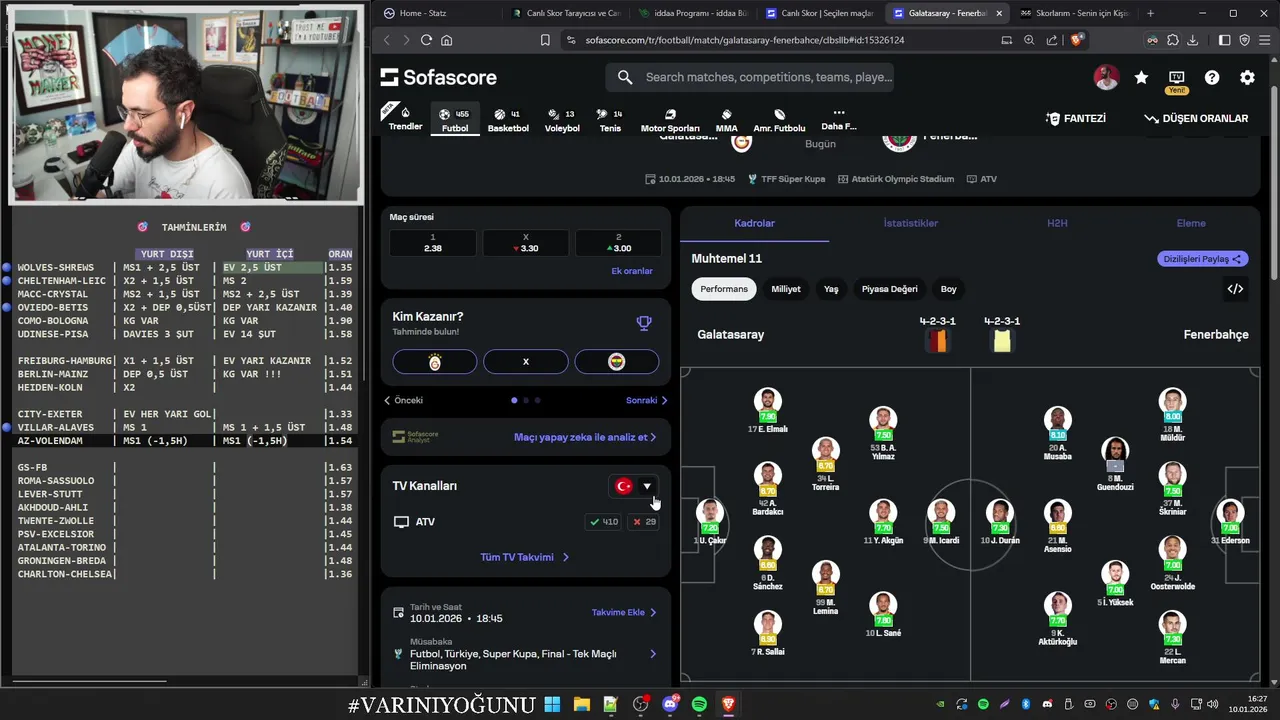Open Sofascore help question mark icon
Image resolution: width=1280 pixels, height=720 pixels.
1212,77
